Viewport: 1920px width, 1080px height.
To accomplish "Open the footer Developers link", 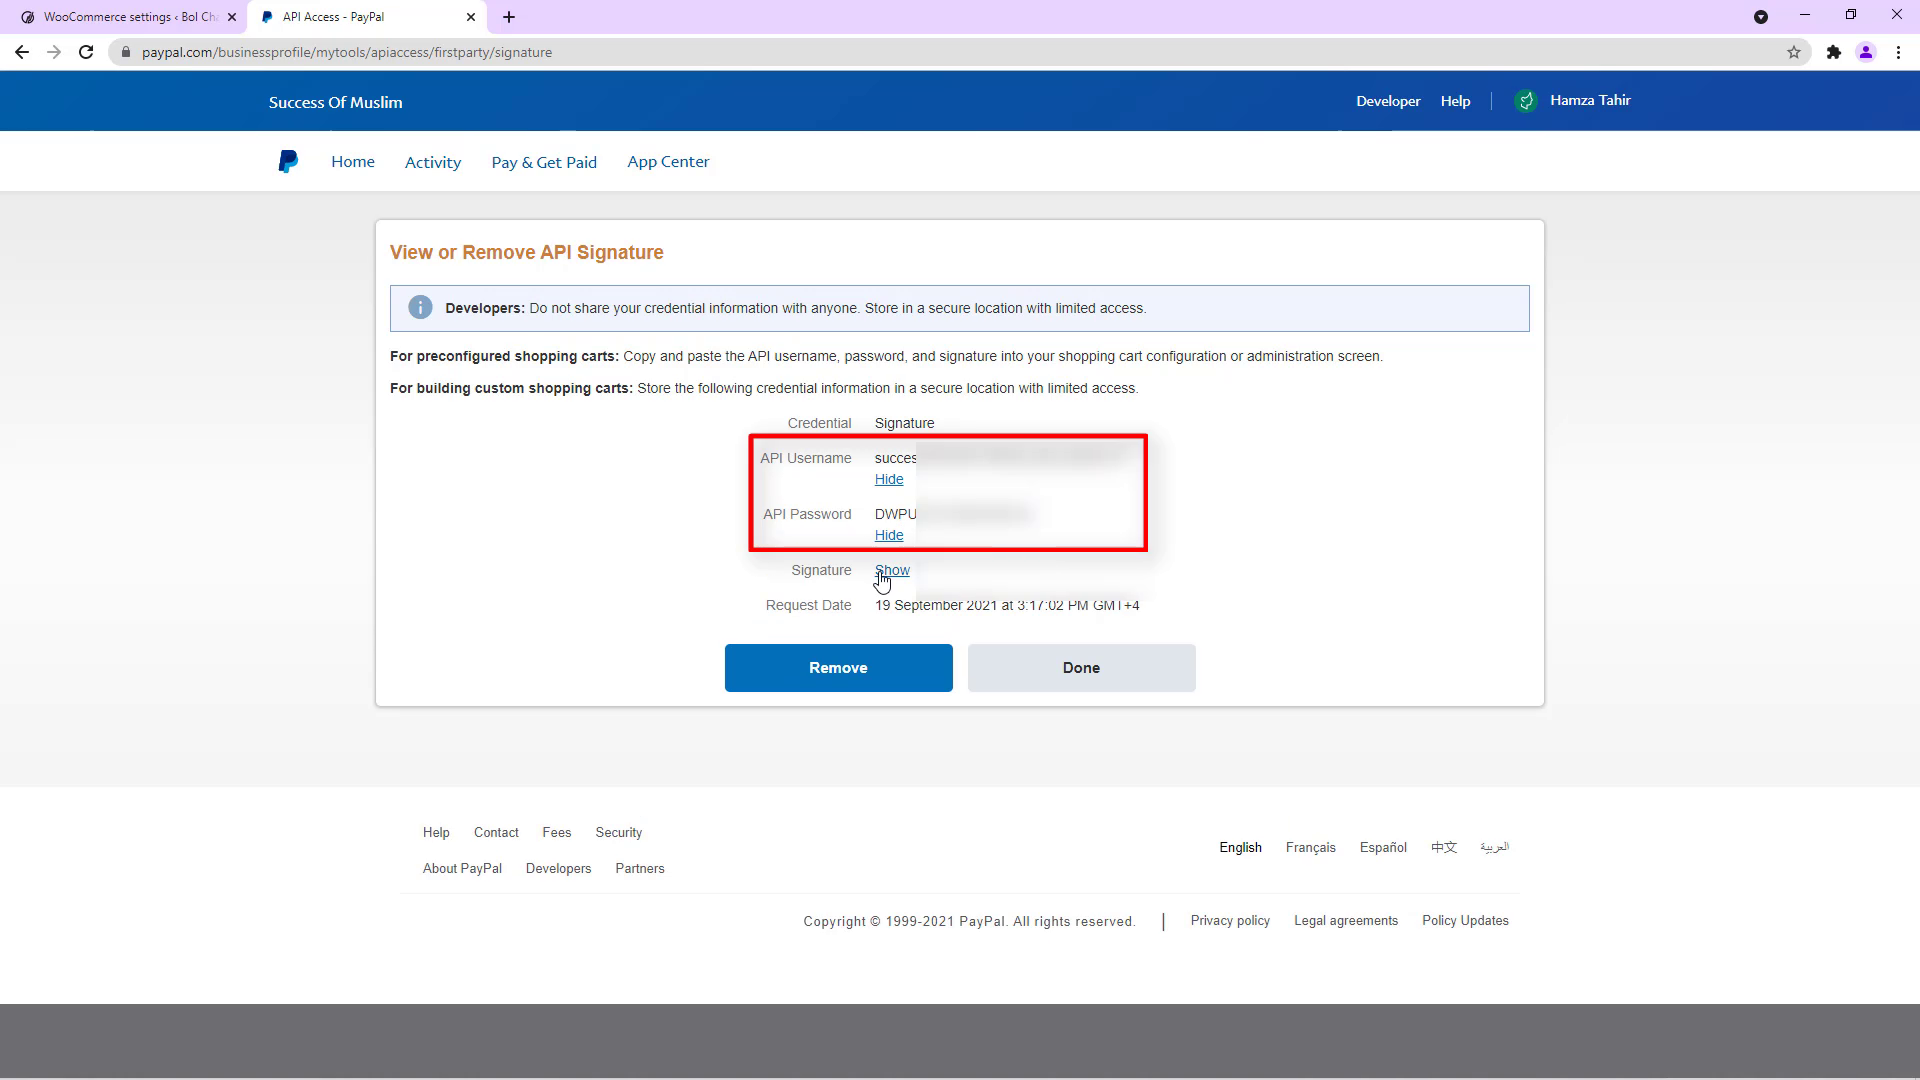I will pos(558,868).
